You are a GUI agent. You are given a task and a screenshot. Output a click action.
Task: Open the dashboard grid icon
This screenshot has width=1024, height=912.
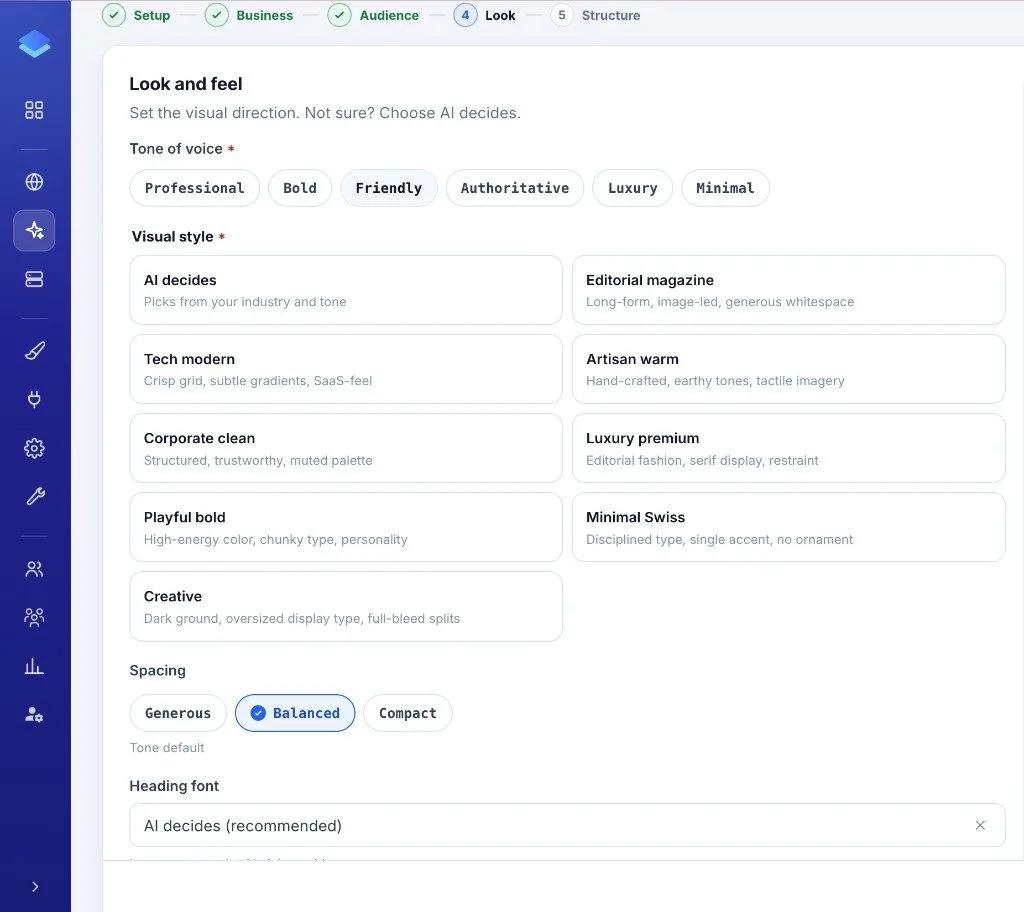34,110
